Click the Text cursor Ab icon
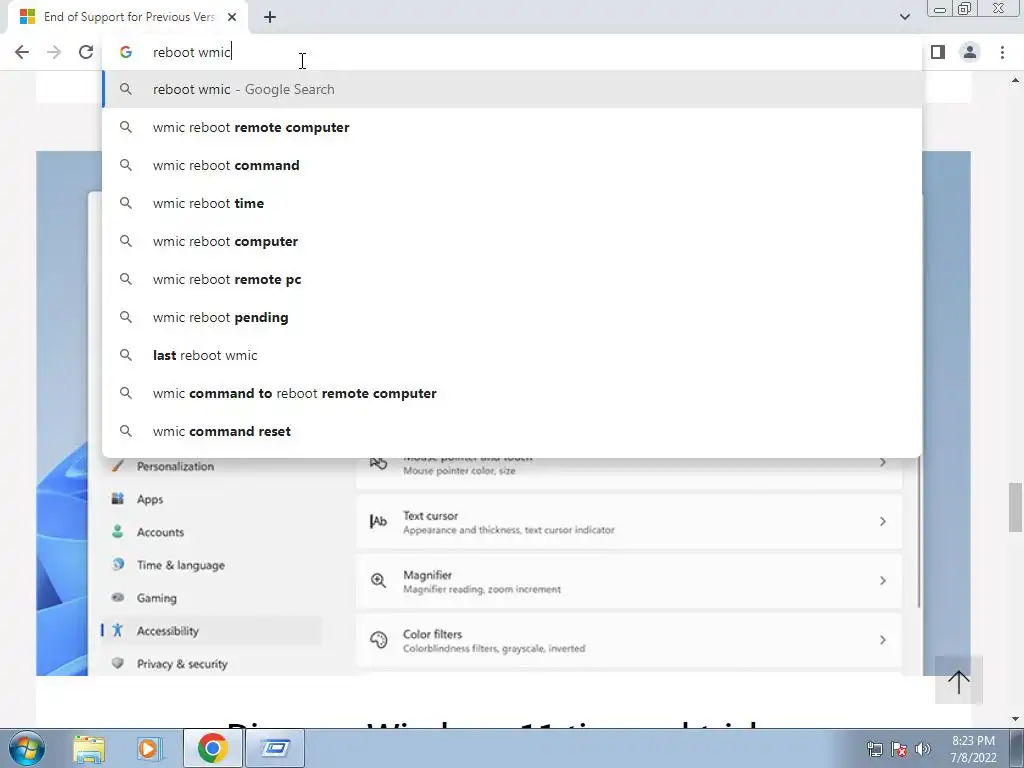Image resolution: width=1024 pixels, height=768 pixels. [378, 521]
